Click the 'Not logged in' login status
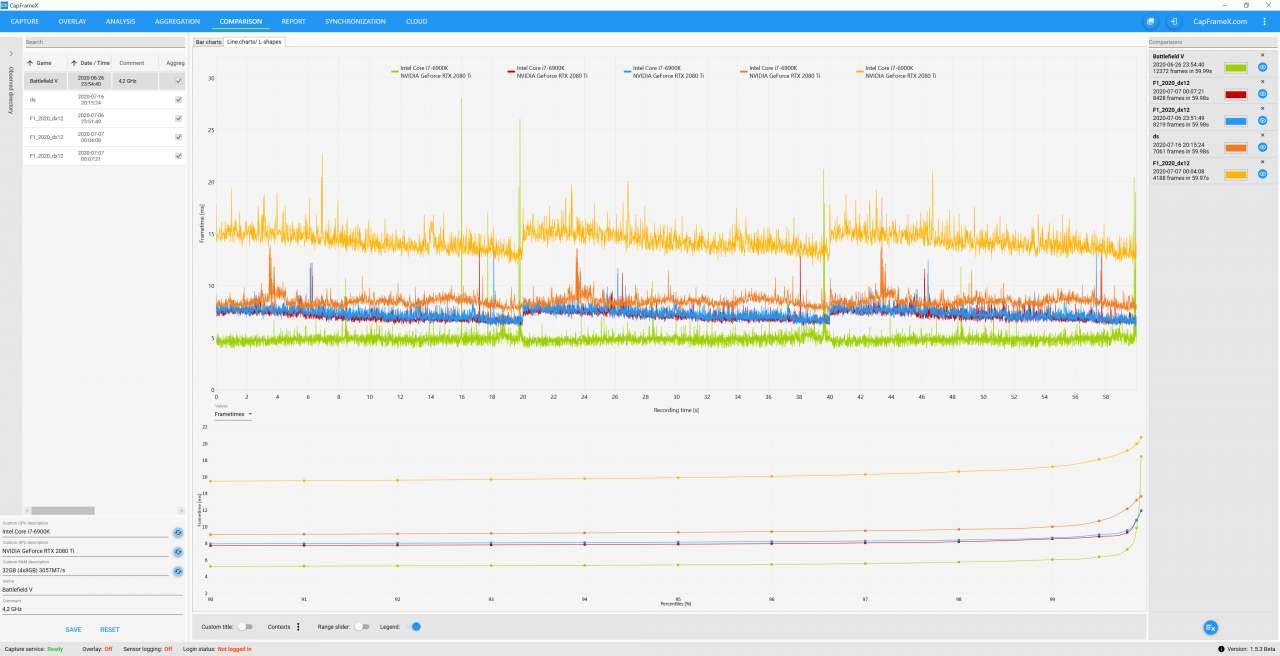This screenshot has width=1280, height=656. click(234, 649)
